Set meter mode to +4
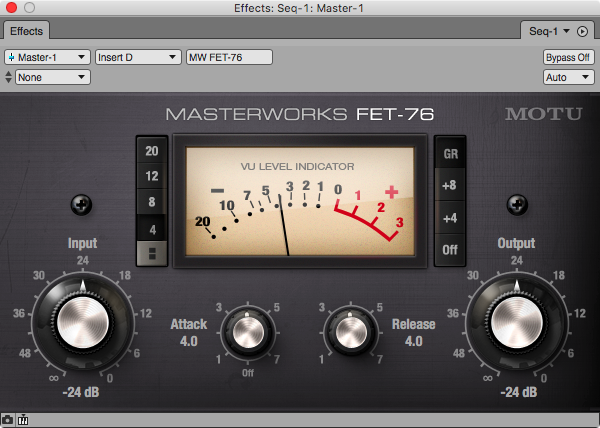This screenshot has width=600, height=428. click(x=450, y=218)
